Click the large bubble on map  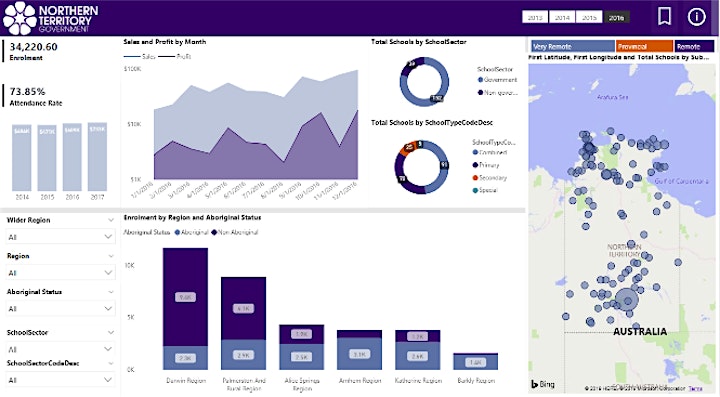click(x=626, y=300)
